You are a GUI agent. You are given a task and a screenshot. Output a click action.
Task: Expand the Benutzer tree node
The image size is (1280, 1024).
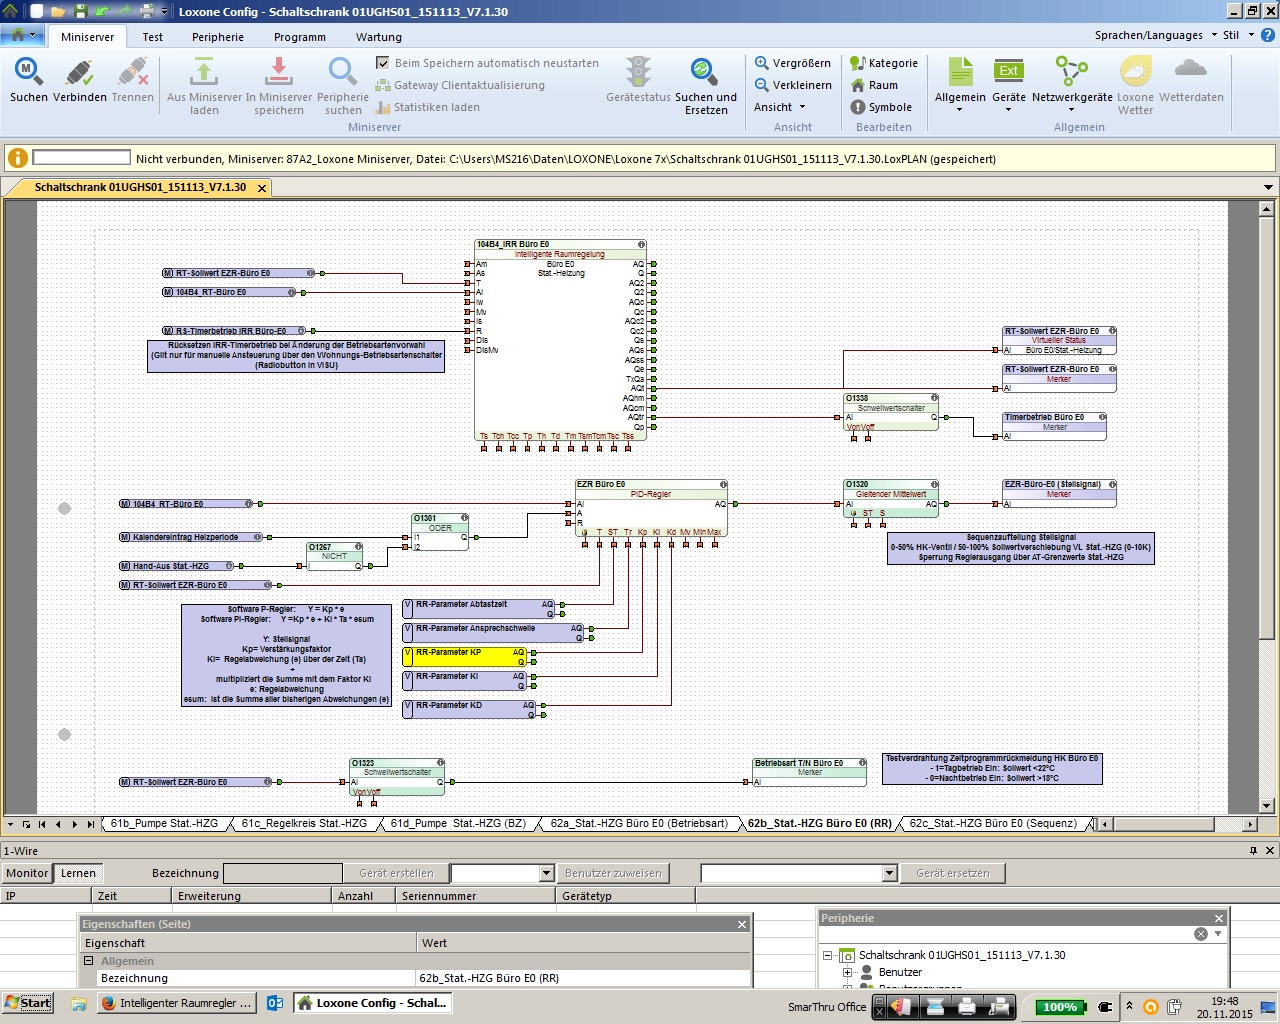(847, 972)
